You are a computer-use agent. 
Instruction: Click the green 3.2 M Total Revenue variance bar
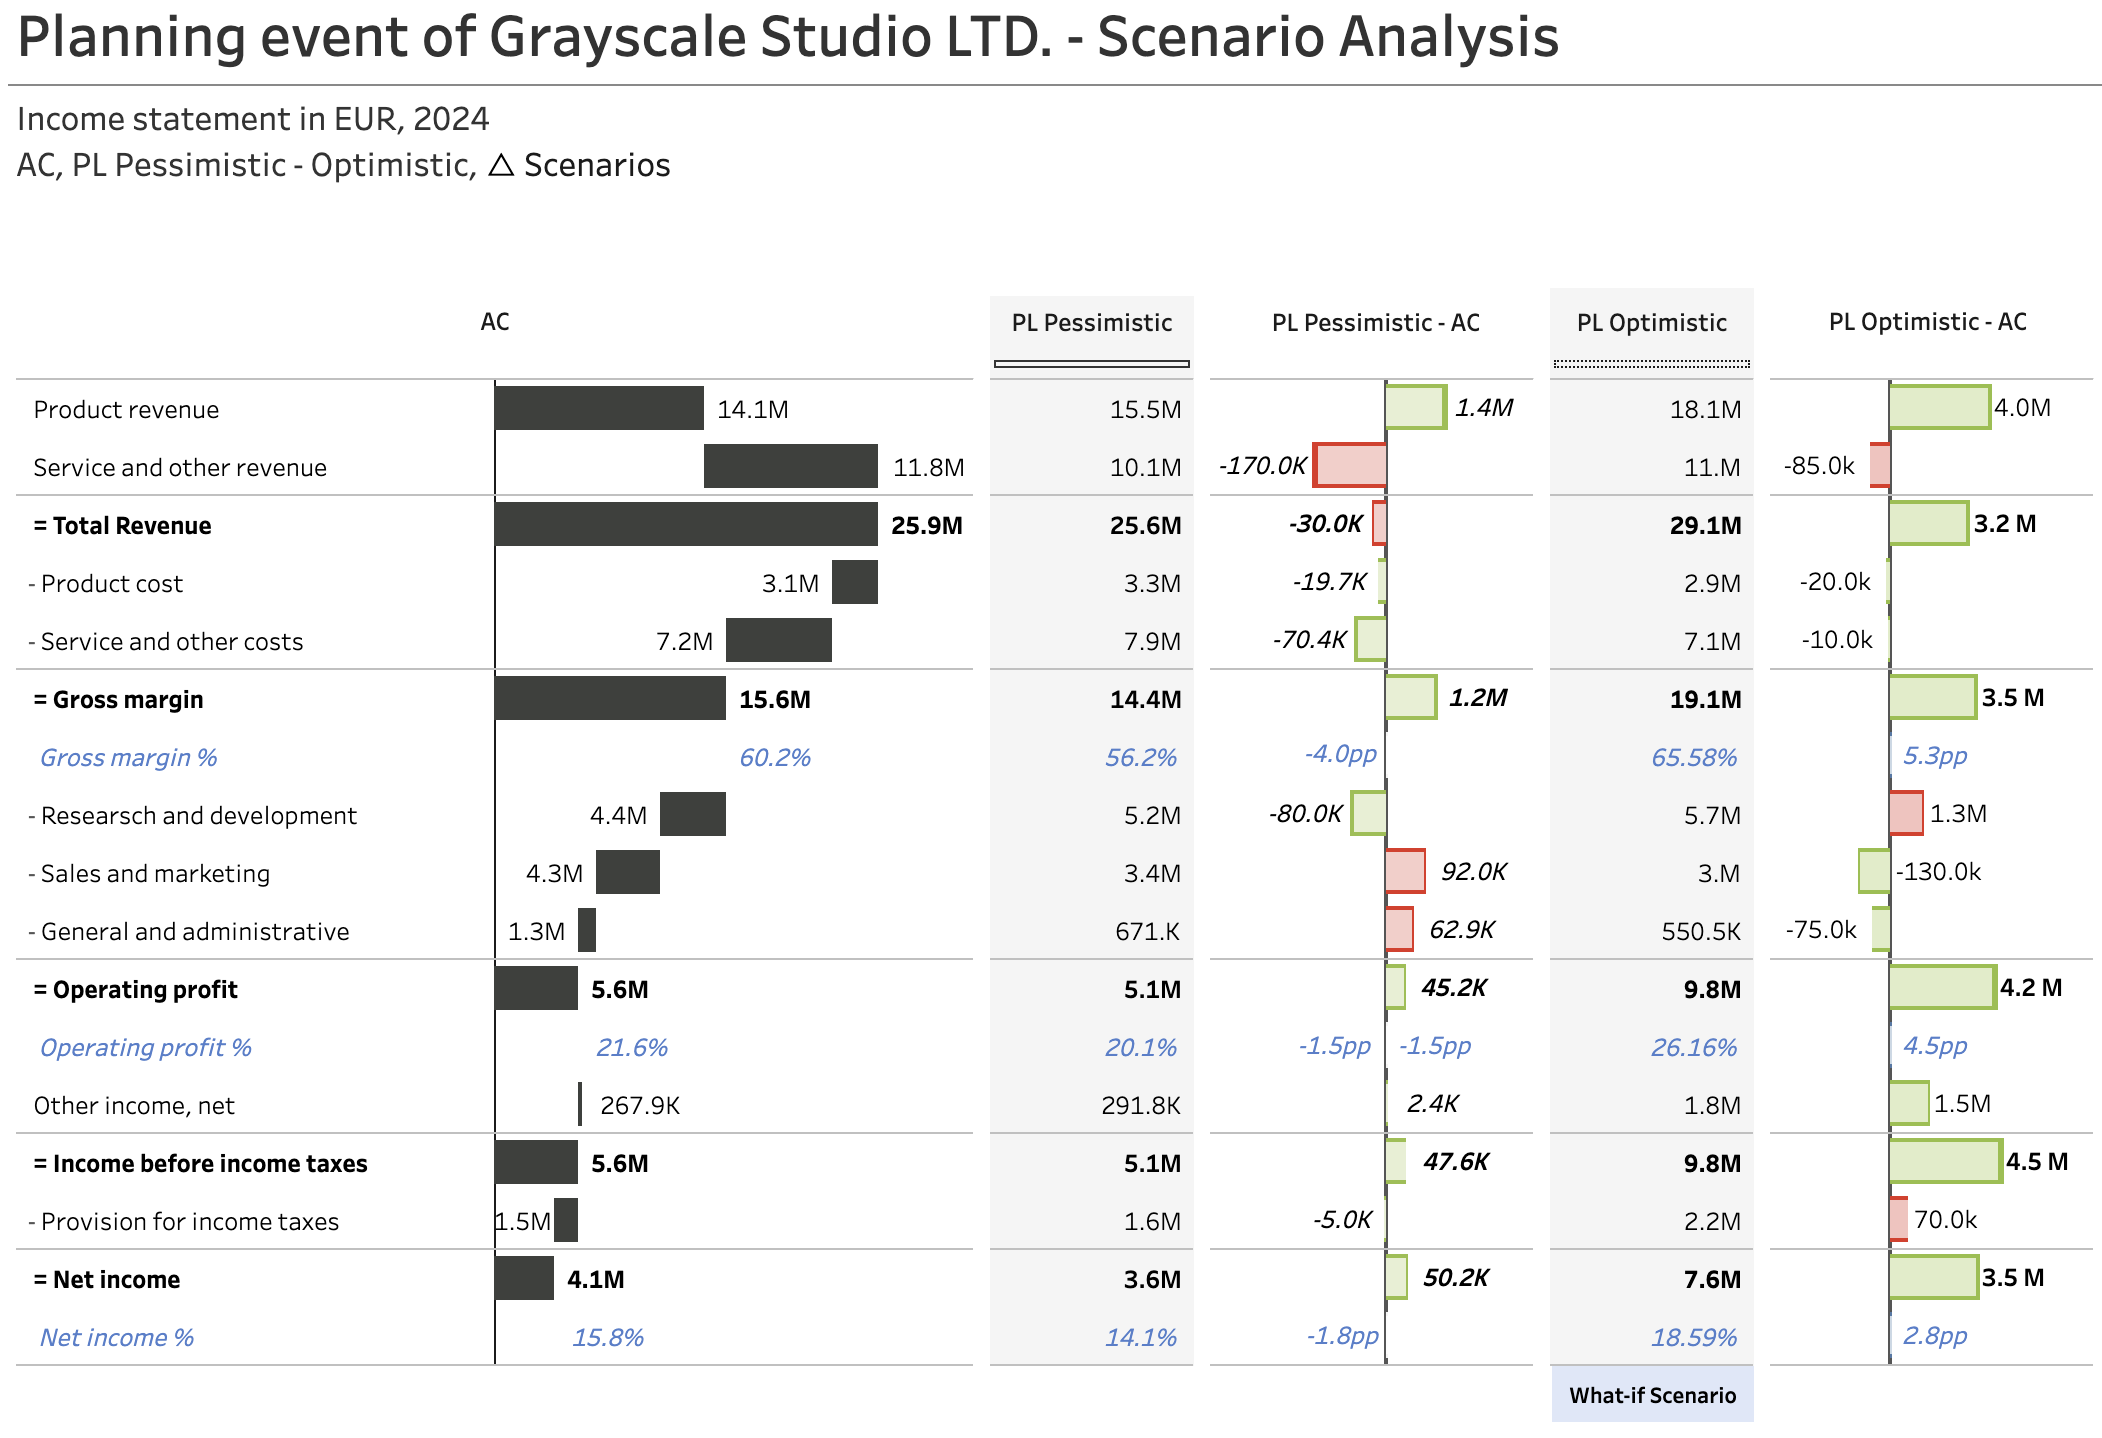pyautogui.click(x=1929, y=523)
